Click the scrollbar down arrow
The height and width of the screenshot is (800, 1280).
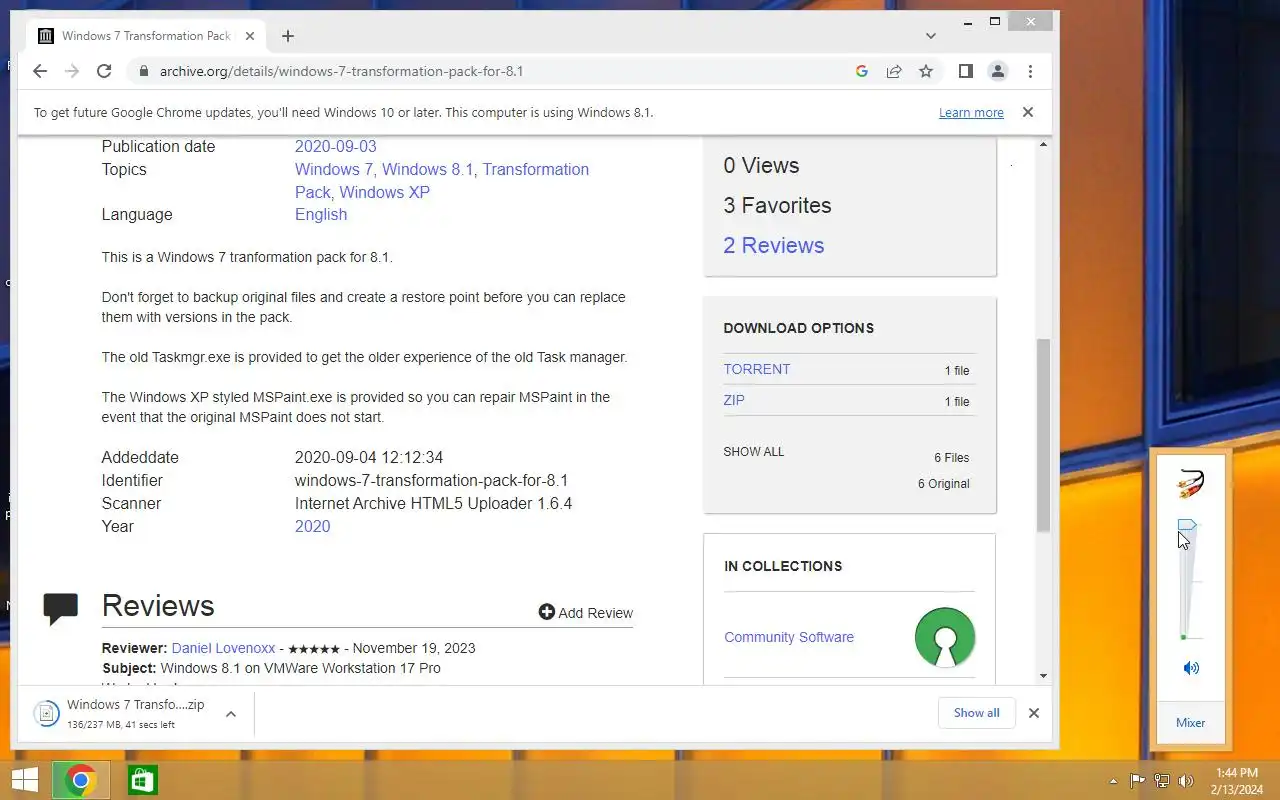1043,676
